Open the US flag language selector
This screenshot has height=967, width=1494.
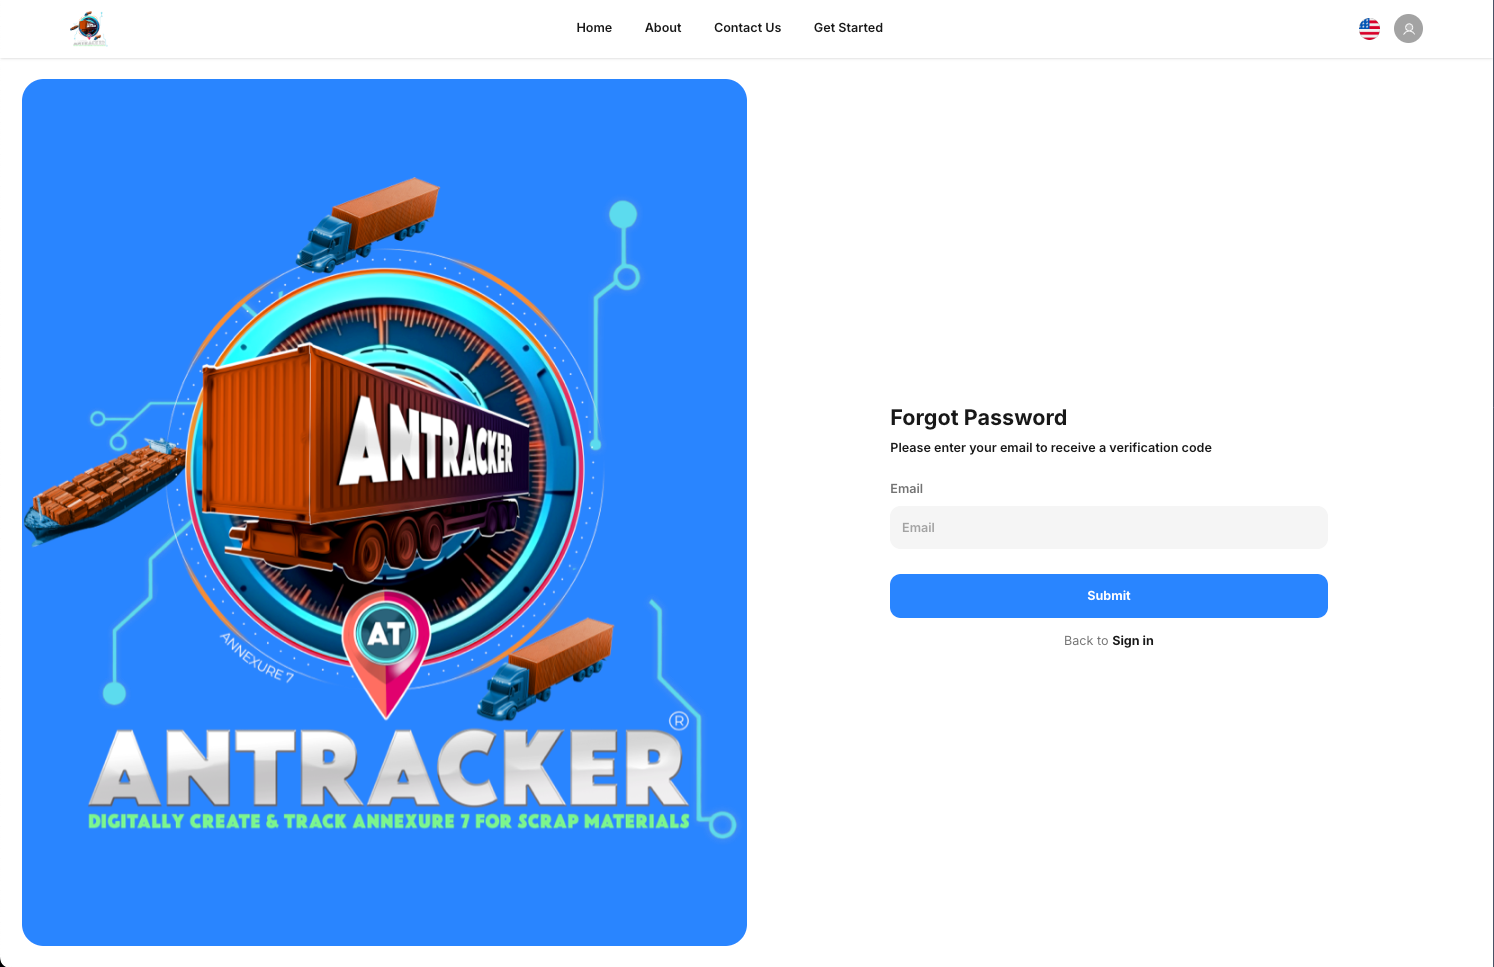pos(1369,29)
